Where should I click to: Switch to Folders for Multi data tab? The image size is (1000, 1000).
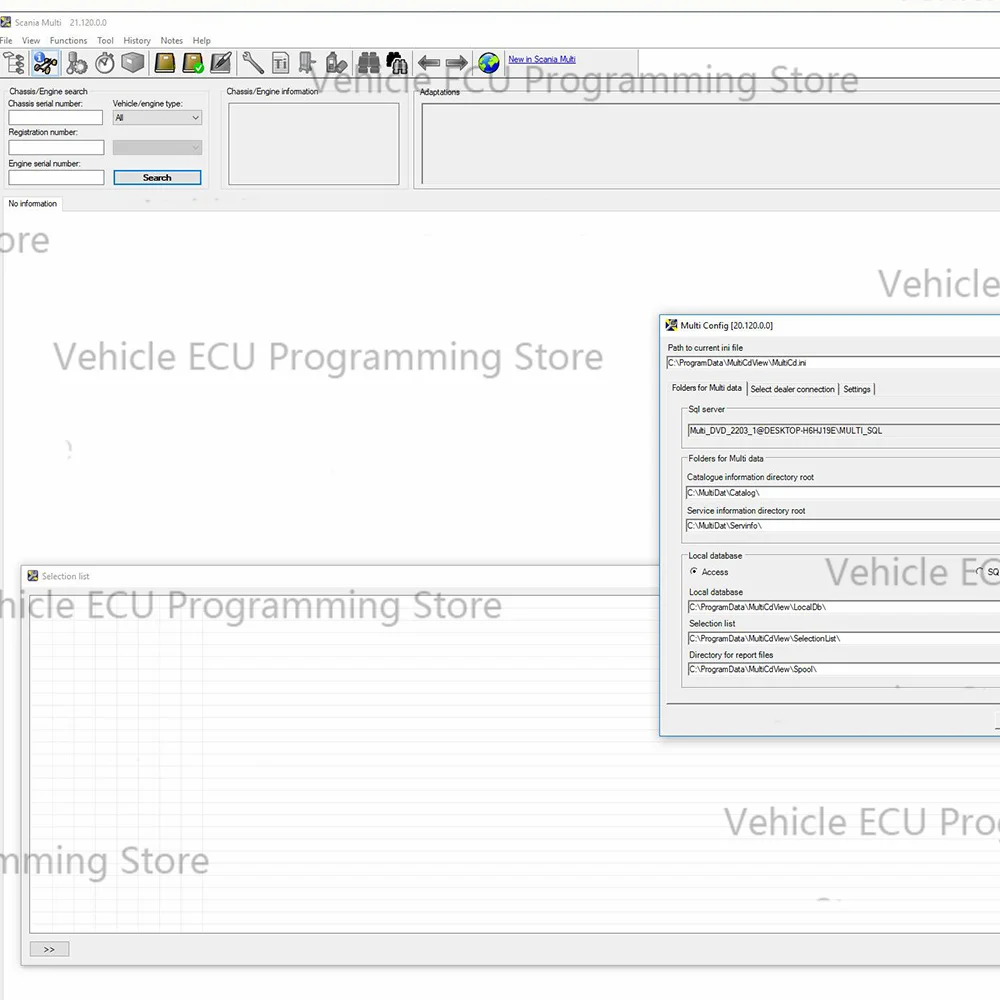click(707, 388)
